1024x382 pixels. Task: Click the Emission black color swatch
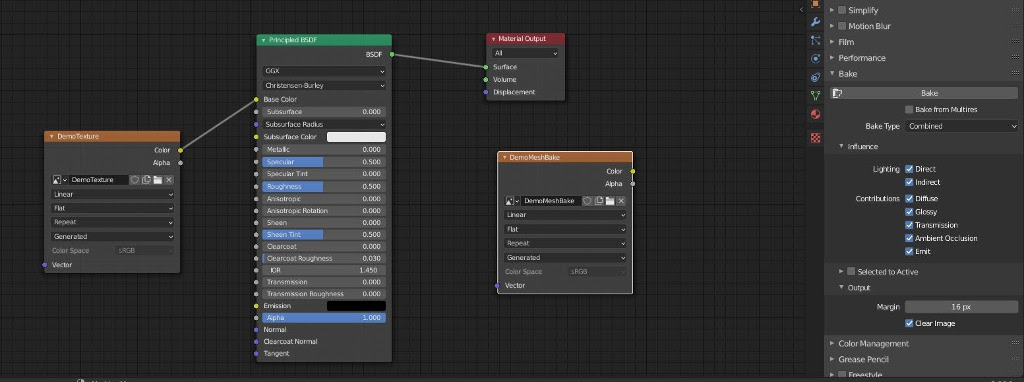pyautogui.click(x=356, y=306)
